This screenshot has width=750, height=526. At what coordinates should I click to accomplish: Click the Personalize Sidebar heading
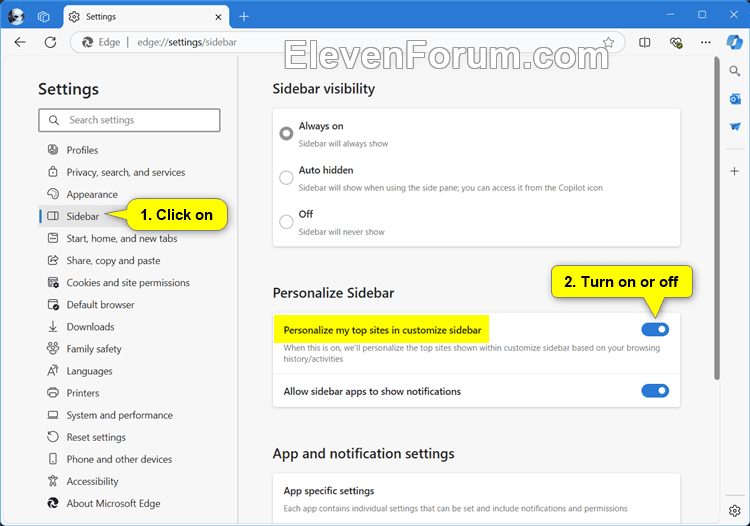click(333, 293)
